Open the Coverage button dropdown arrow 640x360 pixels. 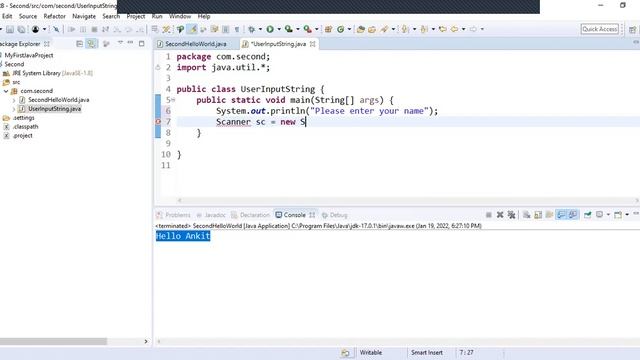click(298, 29)
